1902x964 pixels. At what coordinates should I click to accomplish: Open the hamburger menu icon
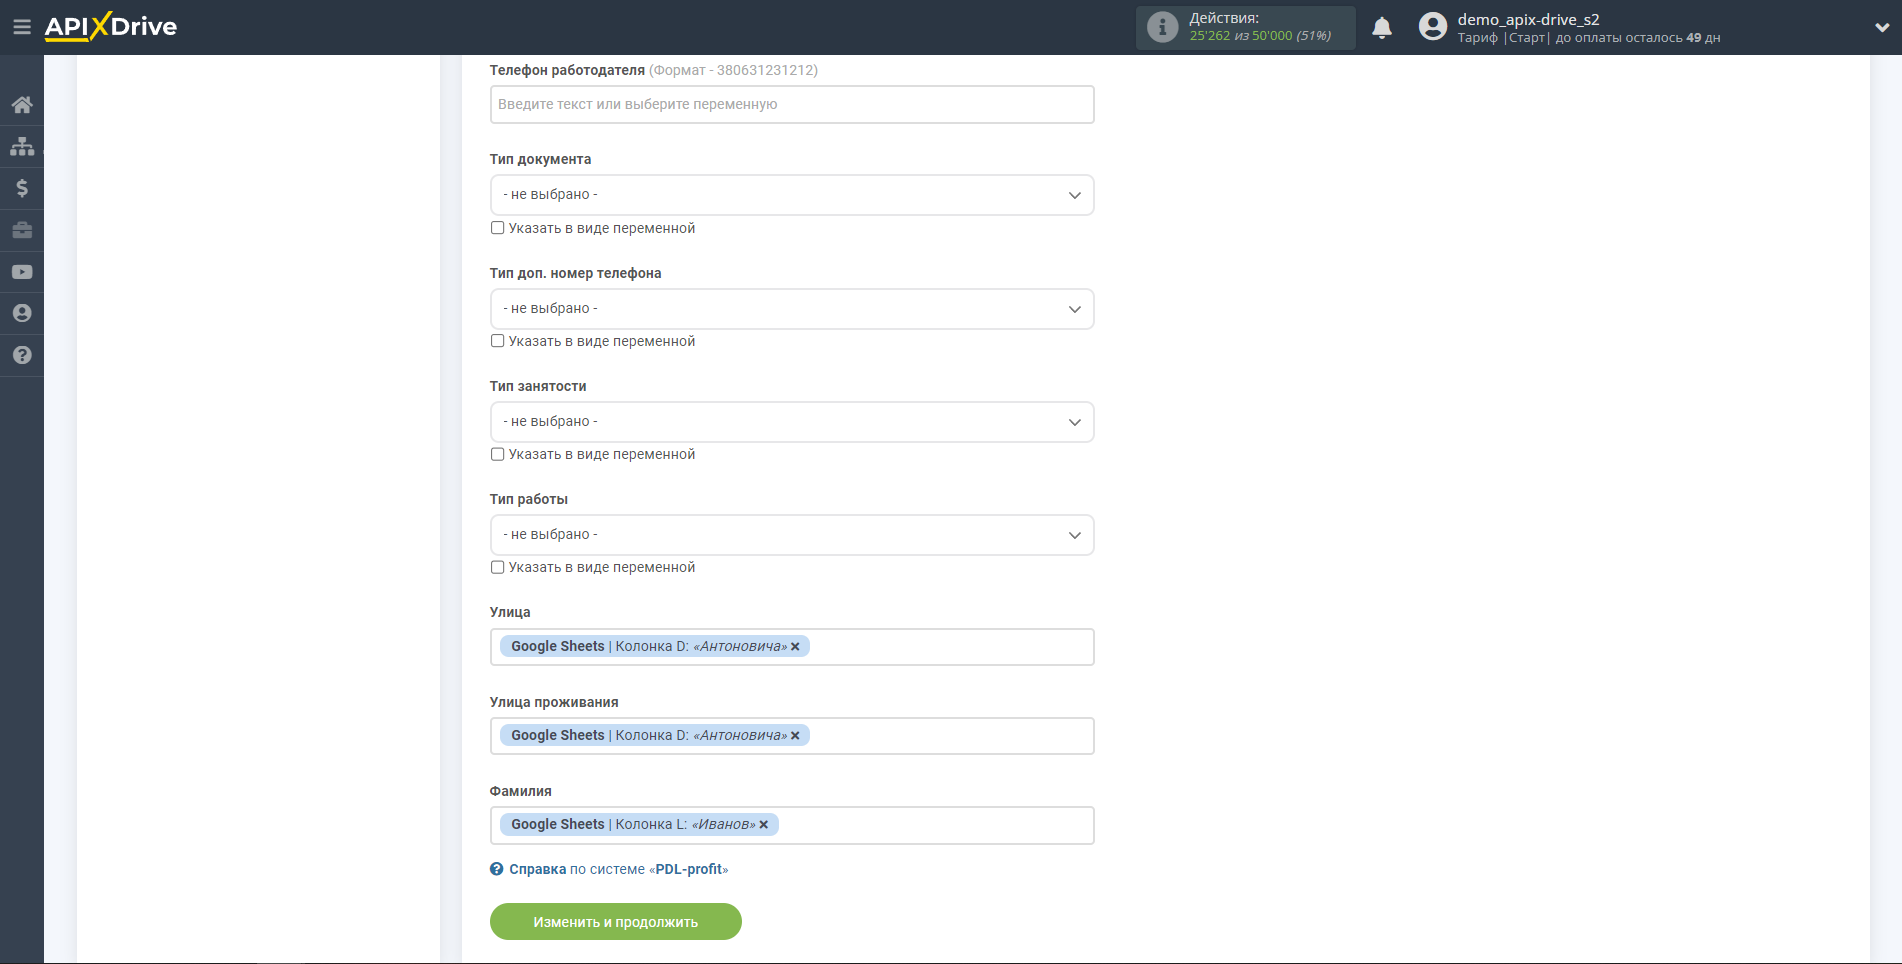point(21,27)
